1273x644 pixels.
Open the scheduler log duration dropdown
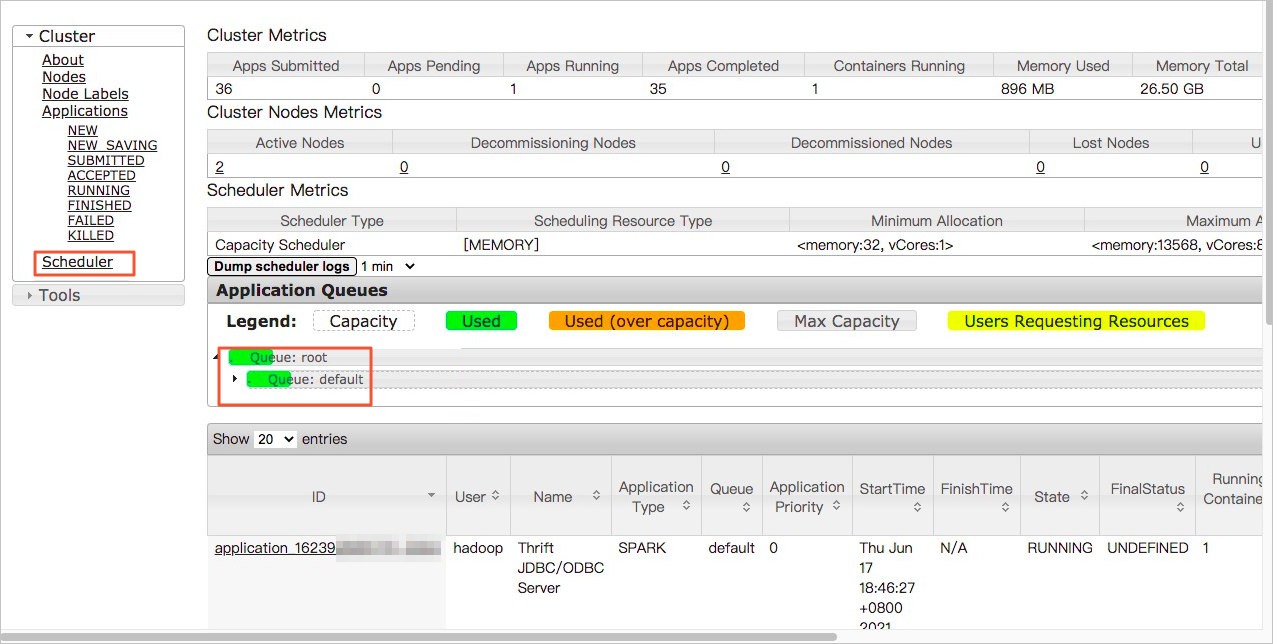point(387,266)
